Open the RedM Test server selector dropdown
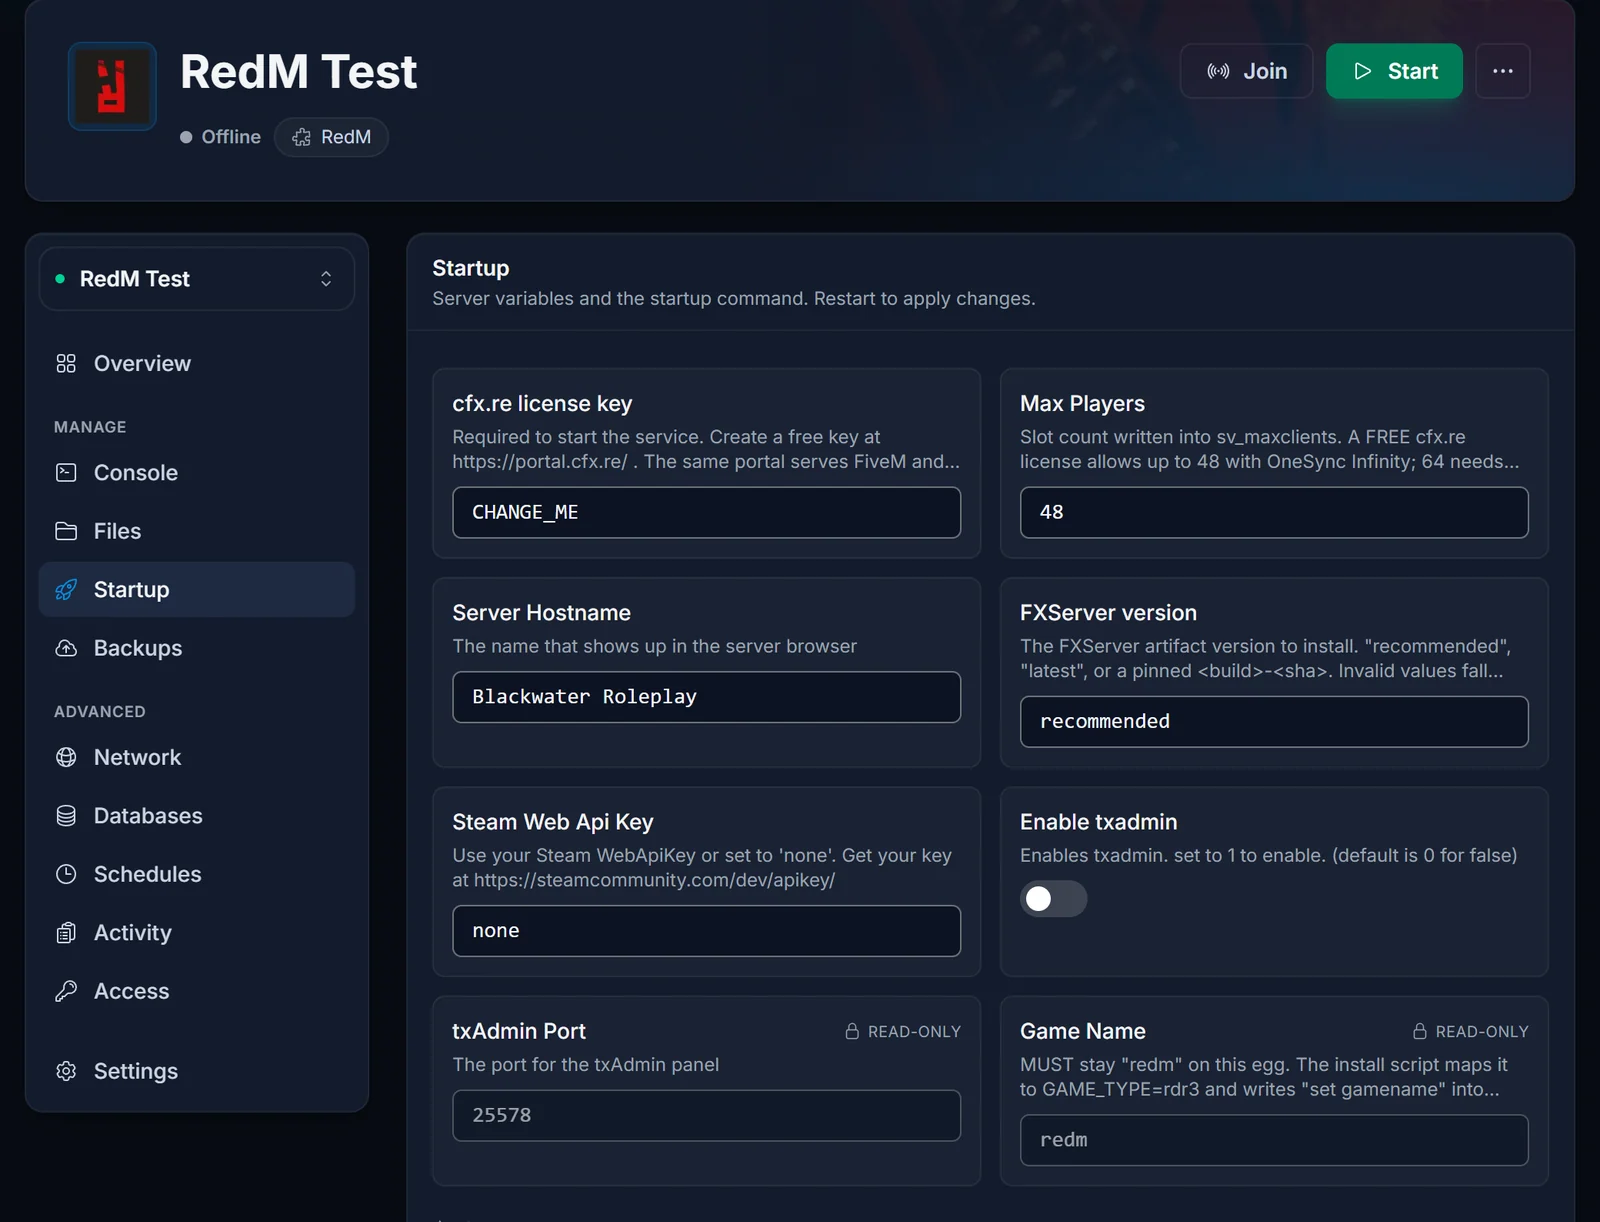 pyautogui.click(x=197, y=279)
